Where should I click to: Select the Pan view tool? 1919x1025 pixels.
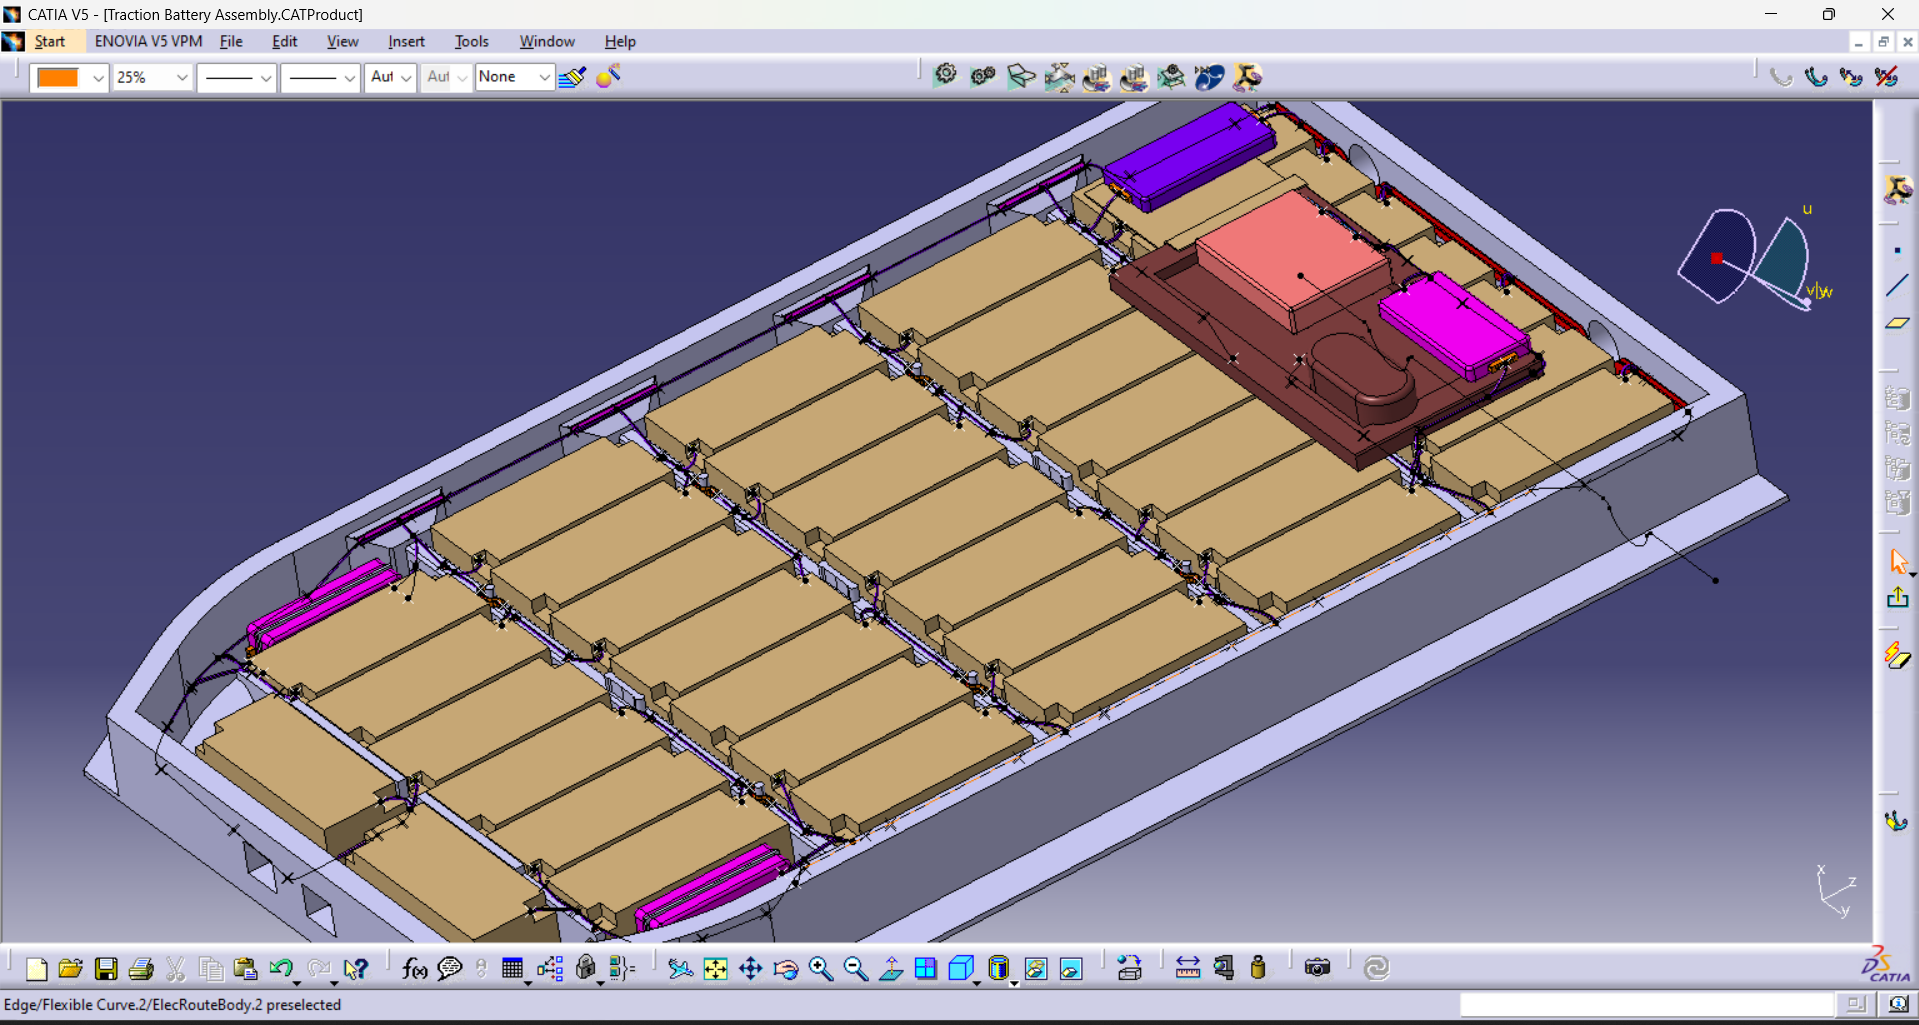click(750, 968)
